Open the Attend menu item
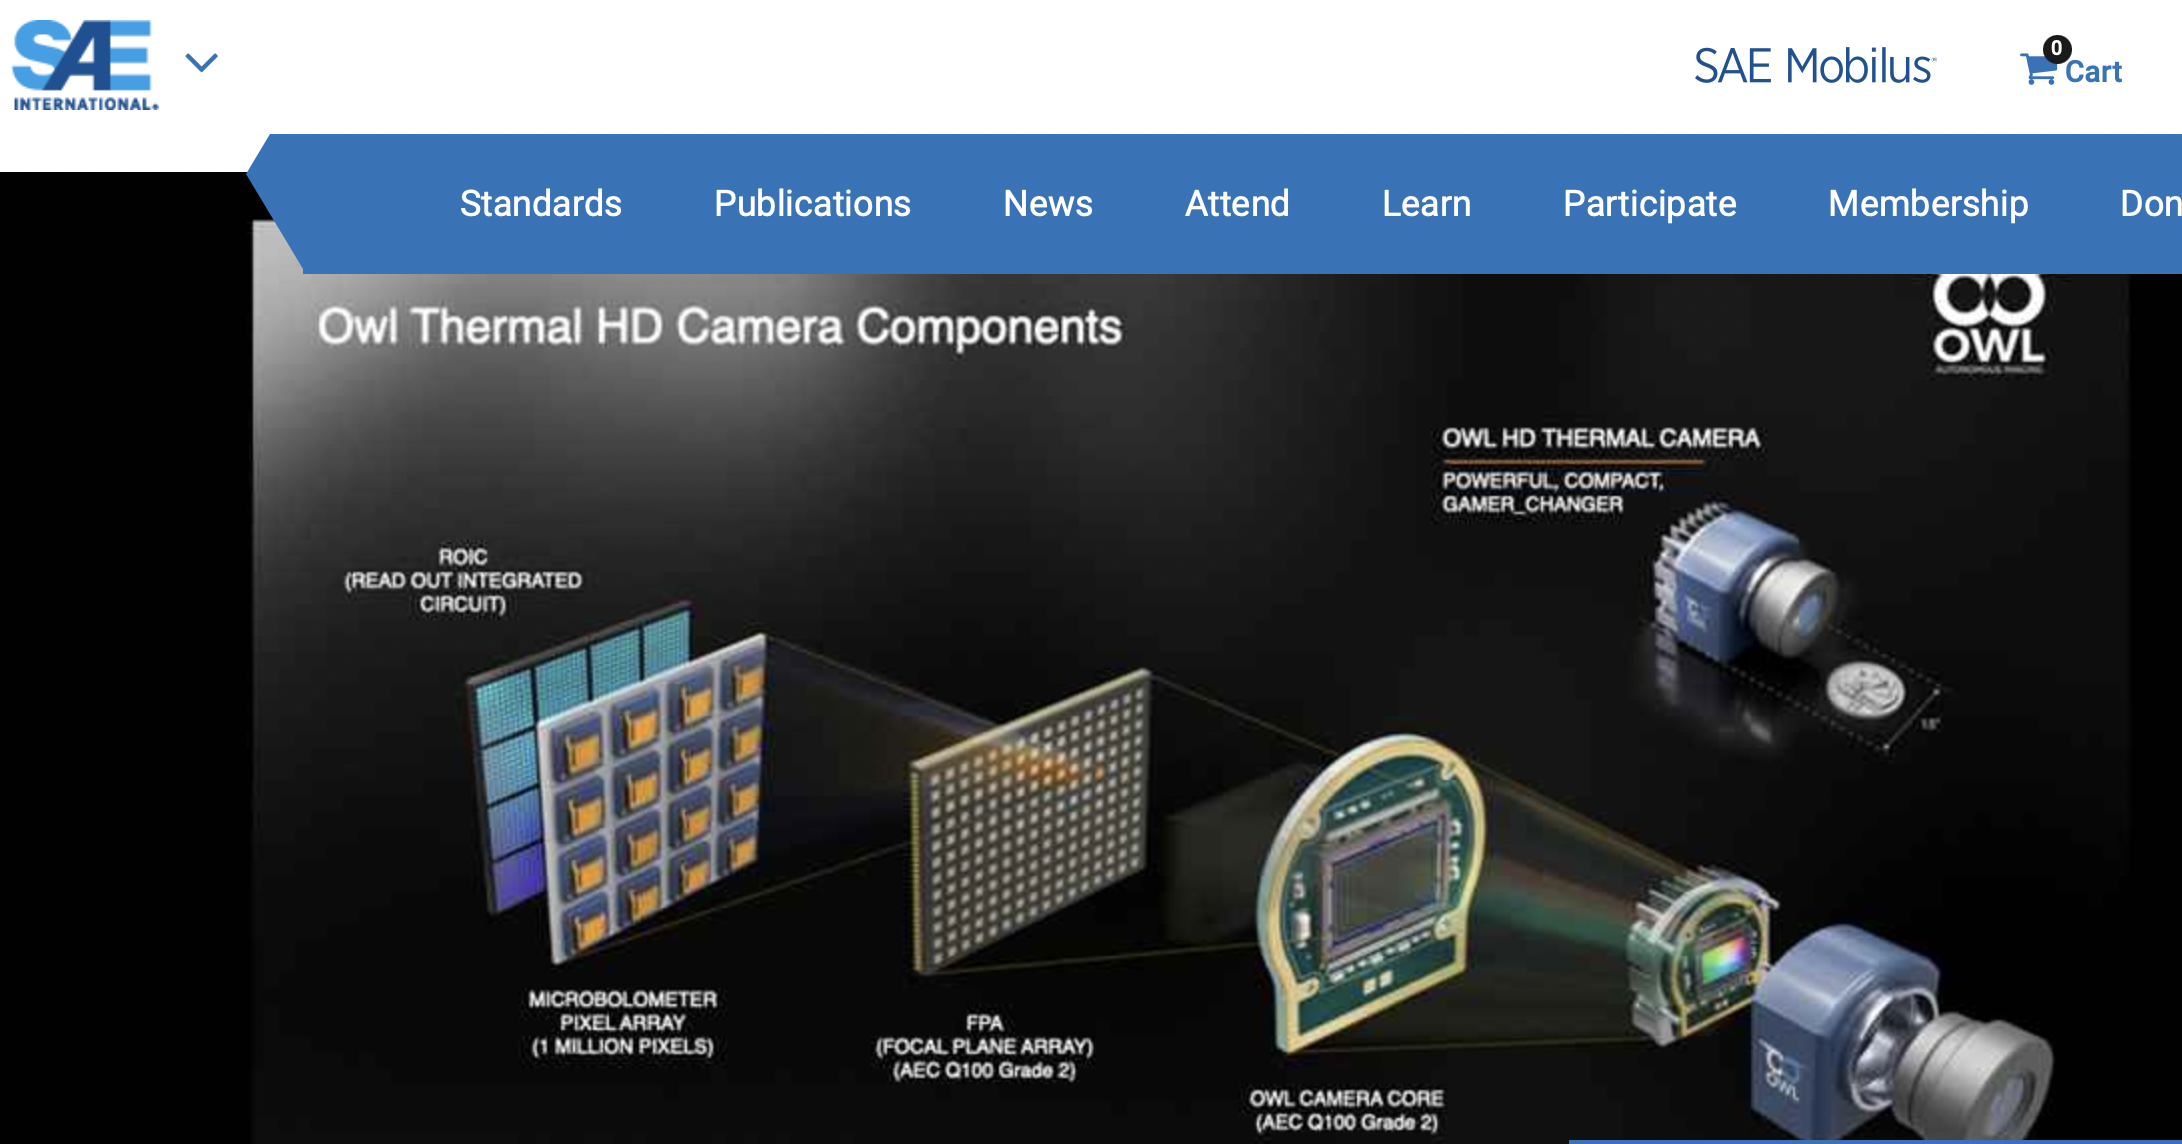The height and width of the screenshot is (1144, 2182). (x=1236, y=203)
